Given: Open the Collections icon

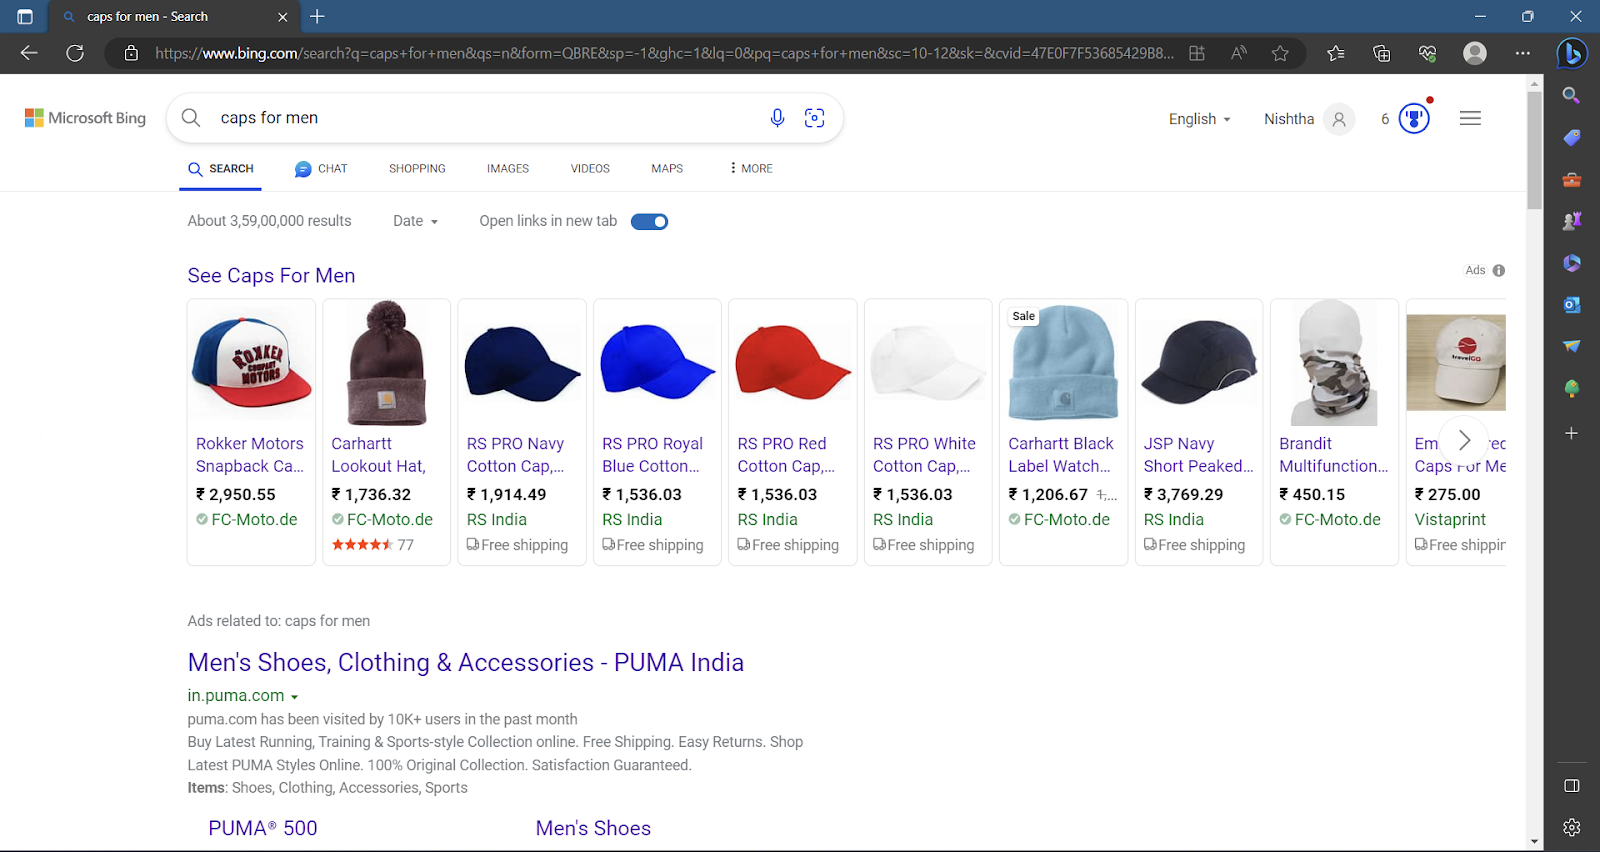Looking at the screenshot, I should tap(1382, 53).
